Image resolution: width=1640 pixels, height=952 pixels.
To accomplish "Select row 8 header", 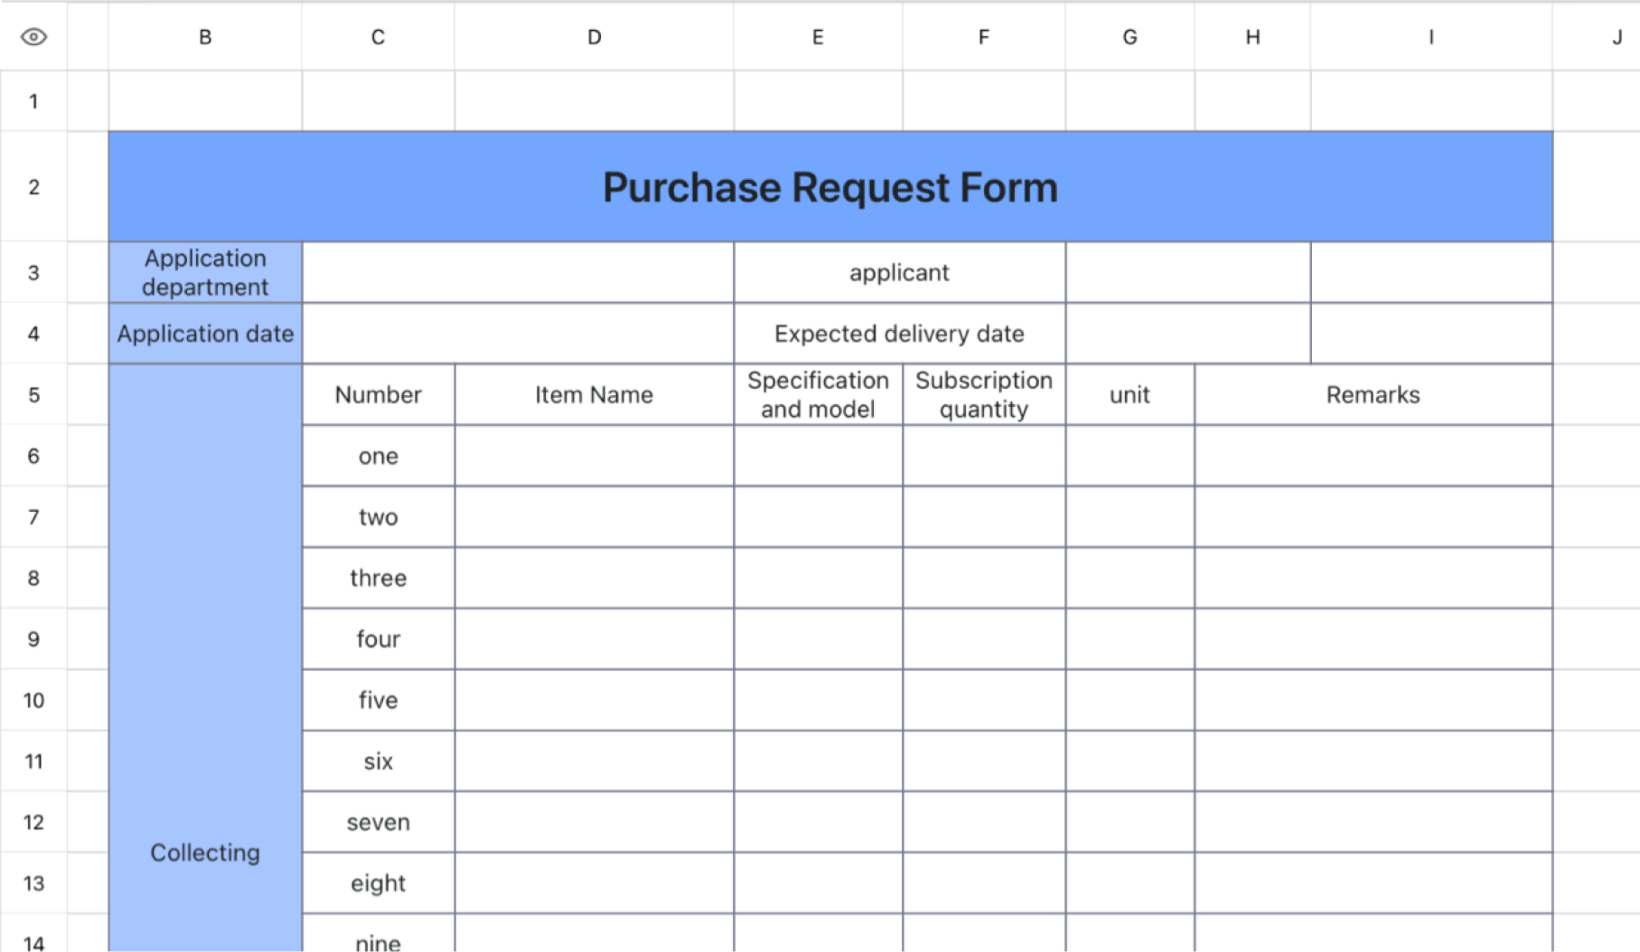I will (34, 578).
